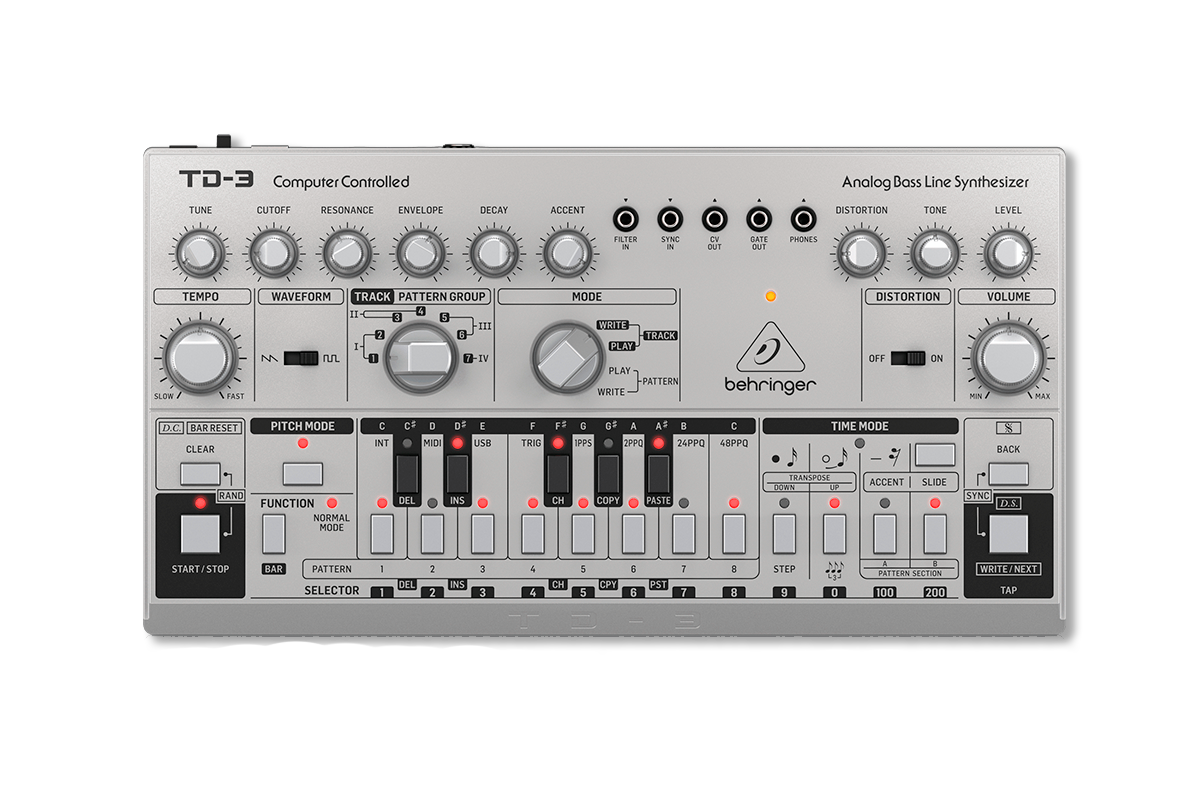This screenshot has height=800, width=1200.
Task: Click the Track Pattern Group rotary selector
Action: tap(417, 358)
